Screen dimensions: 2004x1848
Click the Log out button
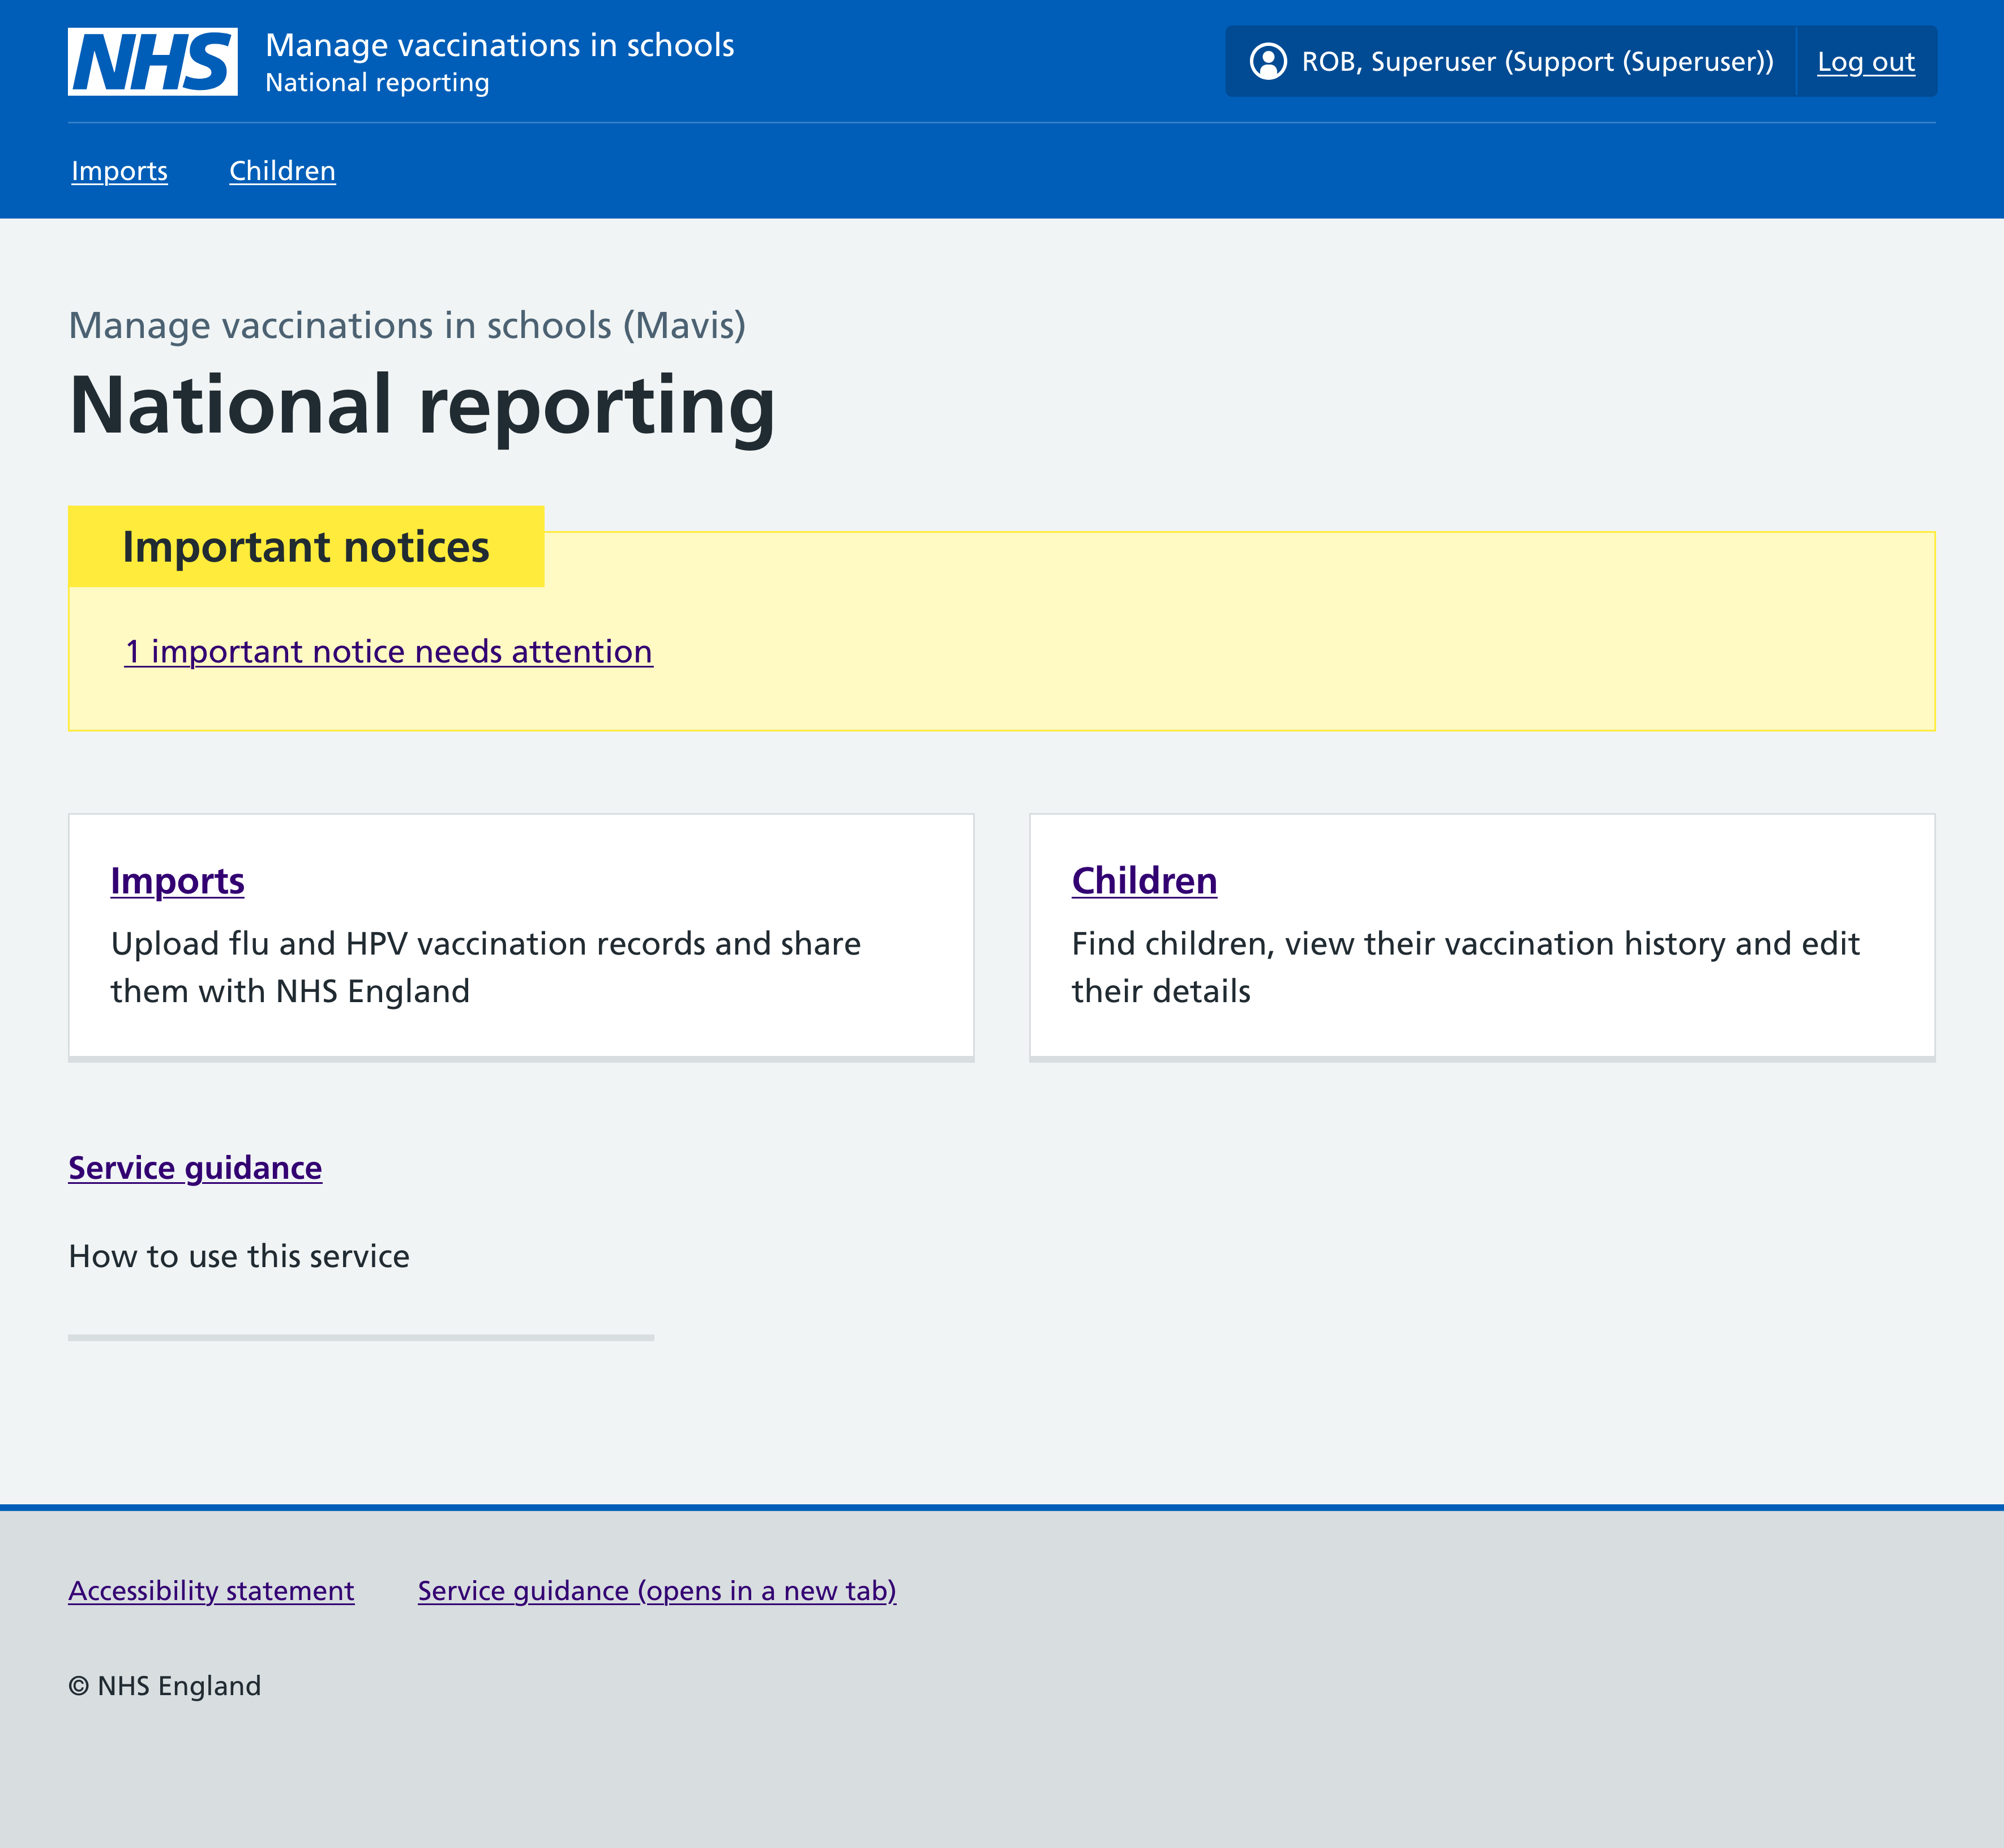pos(1864,61)
